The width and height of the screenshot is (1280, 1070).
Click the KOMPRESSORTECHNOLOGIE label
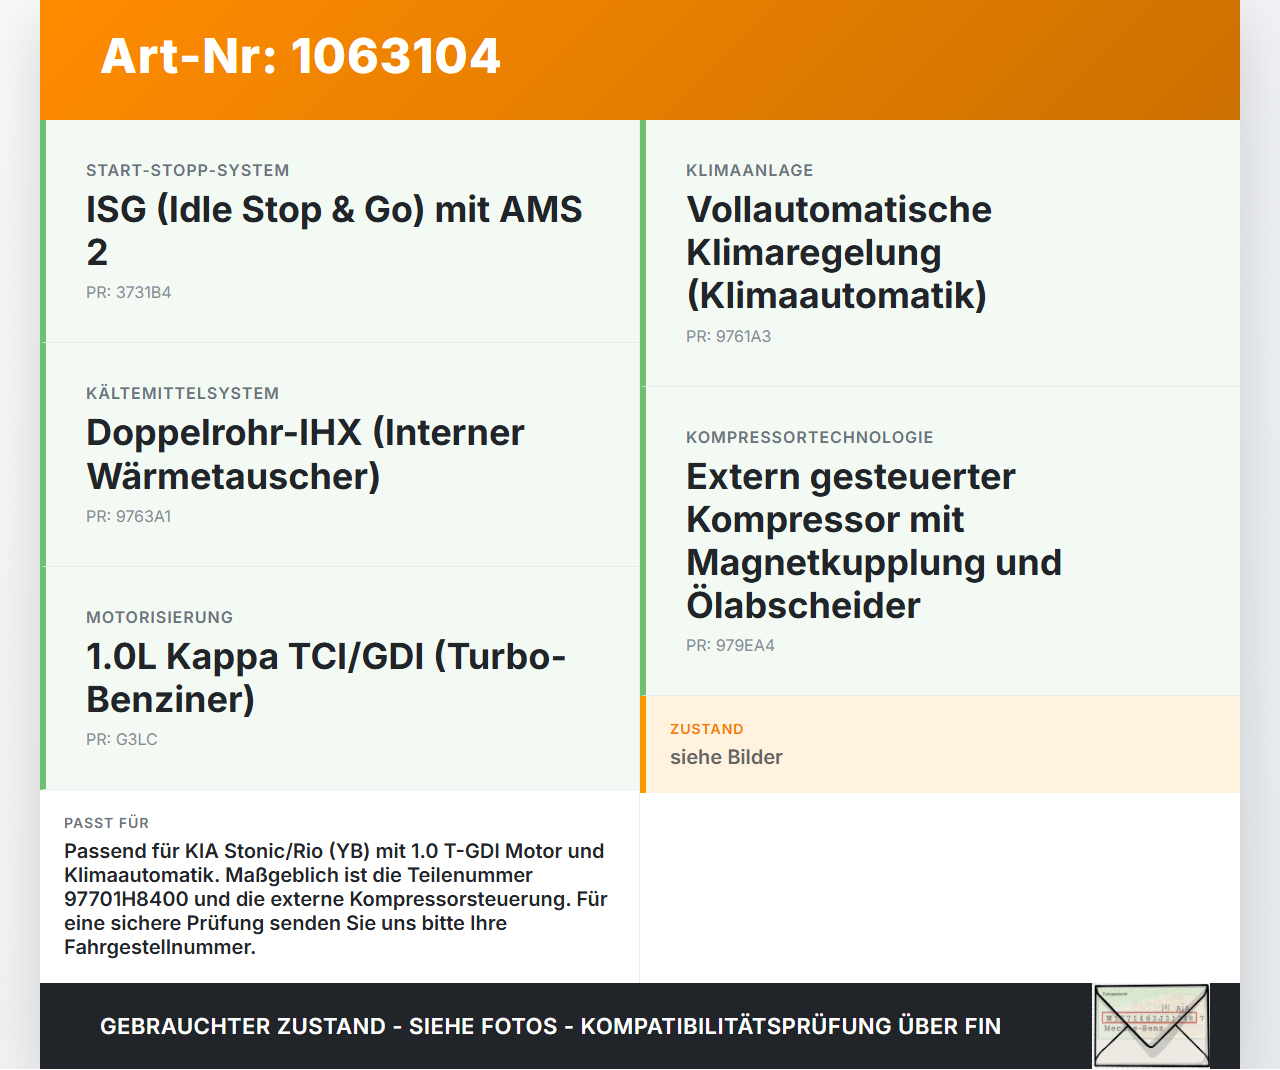[x=810, y=437]
